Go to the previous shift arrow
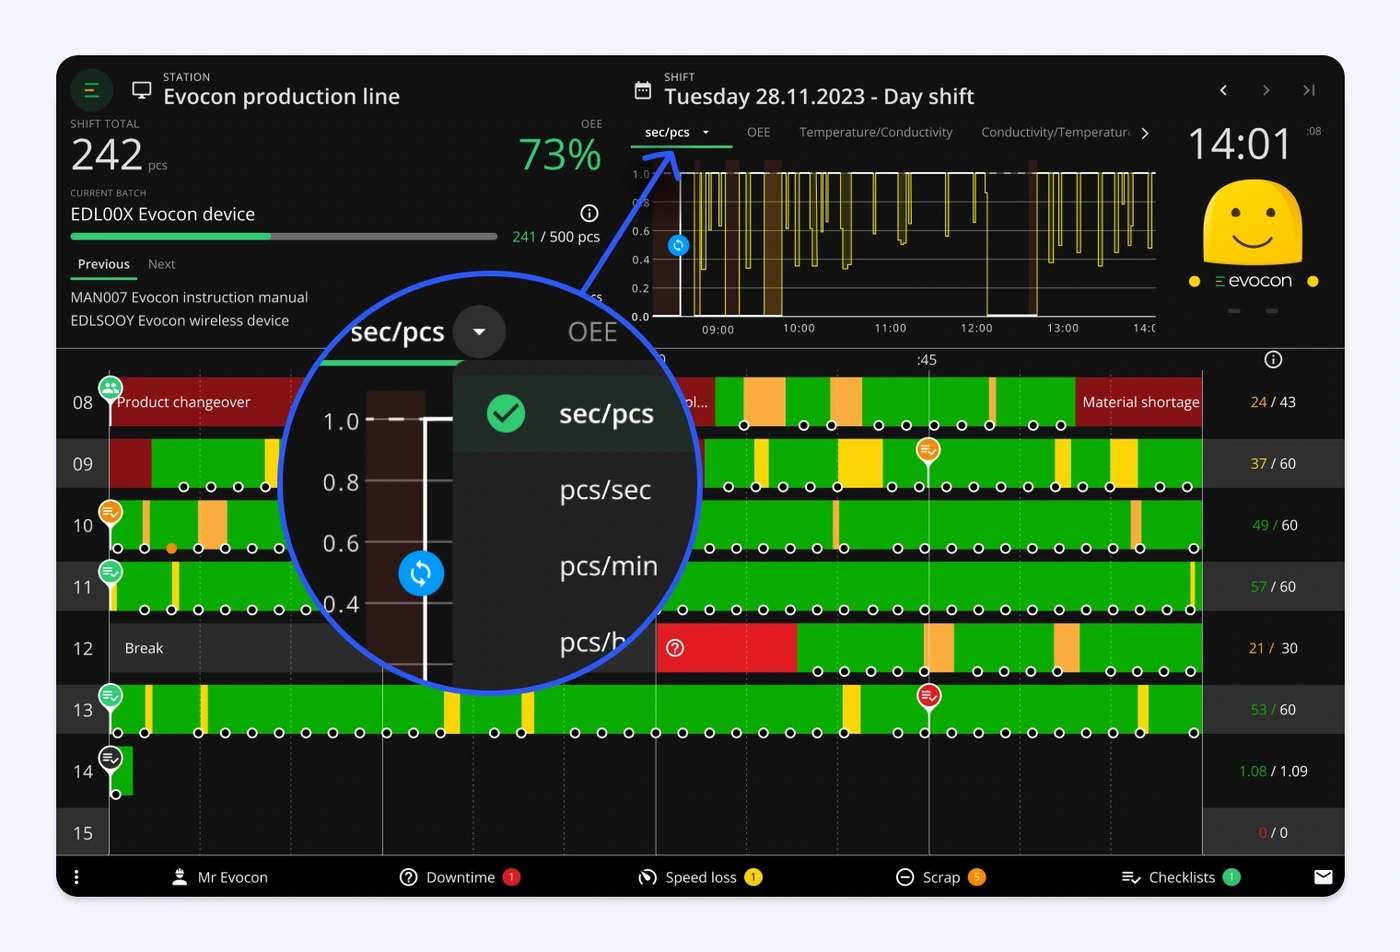1400x952 pixels. (1223, 90)
